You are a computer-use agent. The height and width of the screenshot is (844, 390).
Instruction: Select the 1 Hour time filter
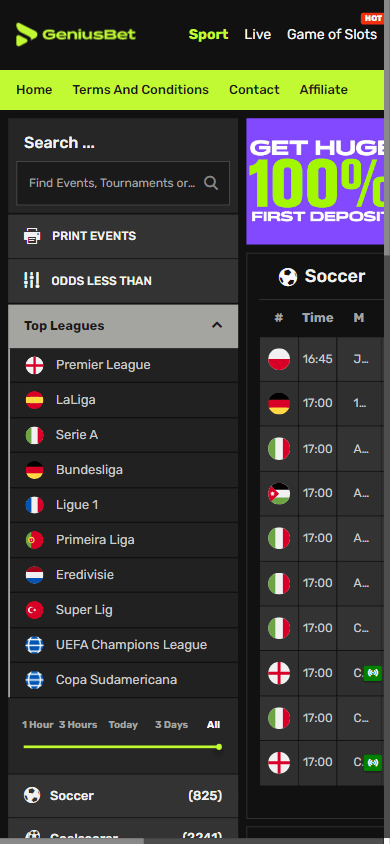[38, 725]
